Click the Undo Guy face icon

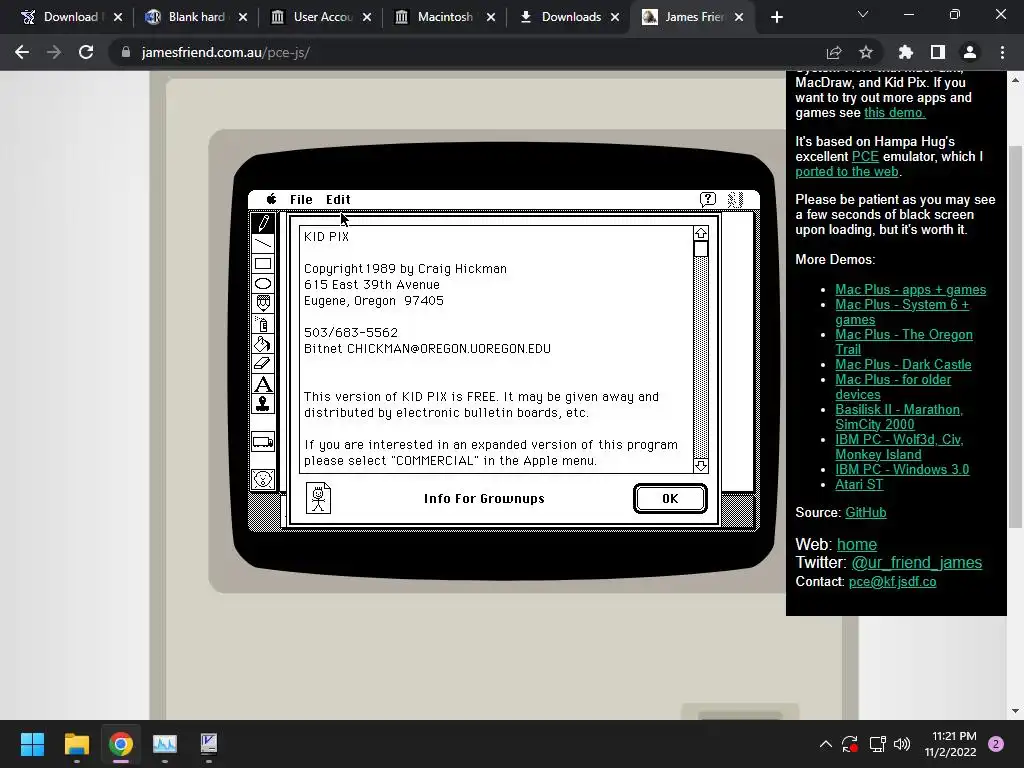point(263,479)
